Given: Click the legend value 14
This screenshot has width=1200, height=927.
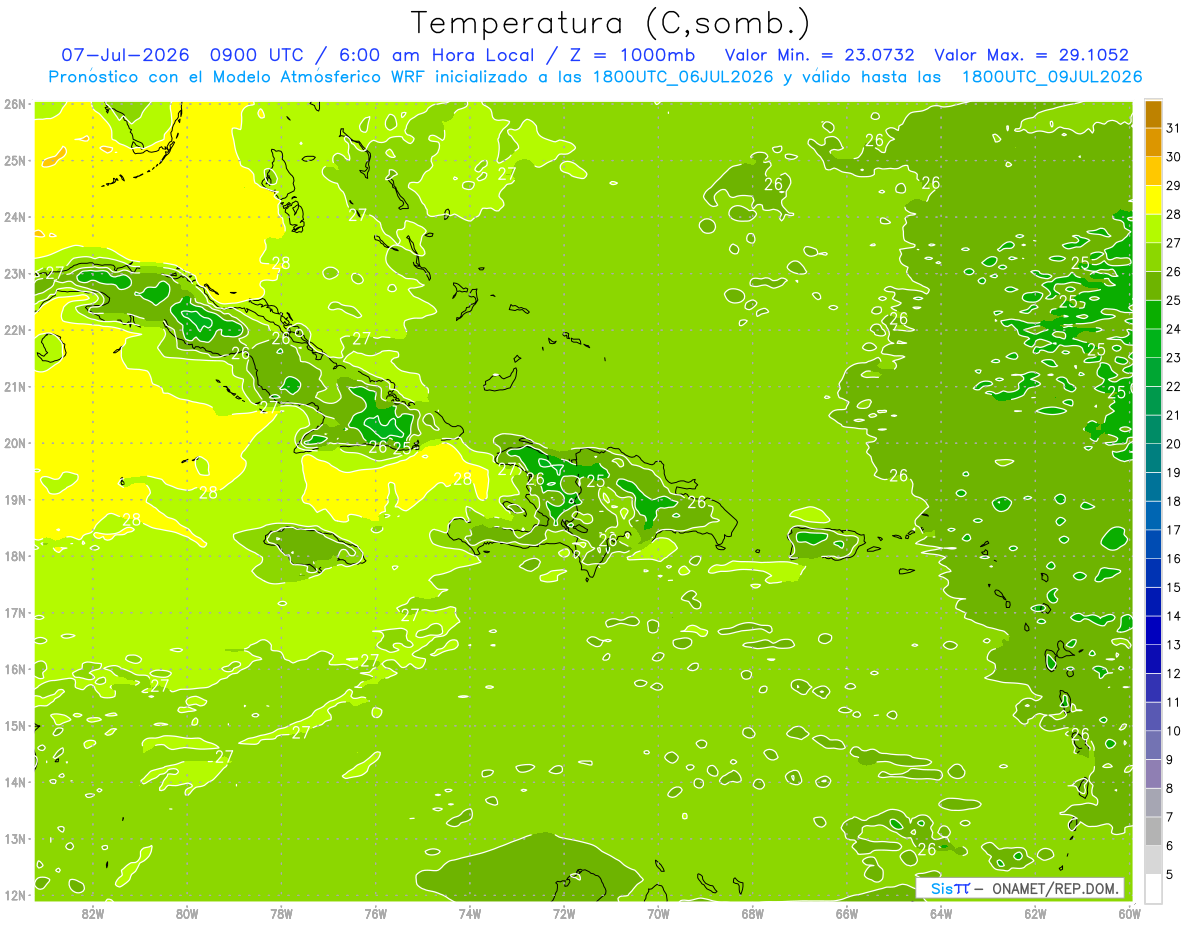Looking at the screenshot, I should coord(1174,616).
